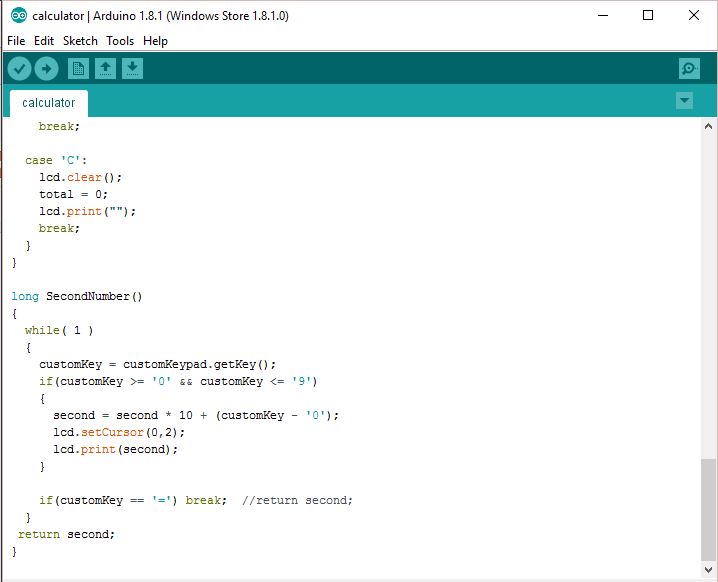Select the calculator sketch tab

pyautogui.click(x=49, y=103)
